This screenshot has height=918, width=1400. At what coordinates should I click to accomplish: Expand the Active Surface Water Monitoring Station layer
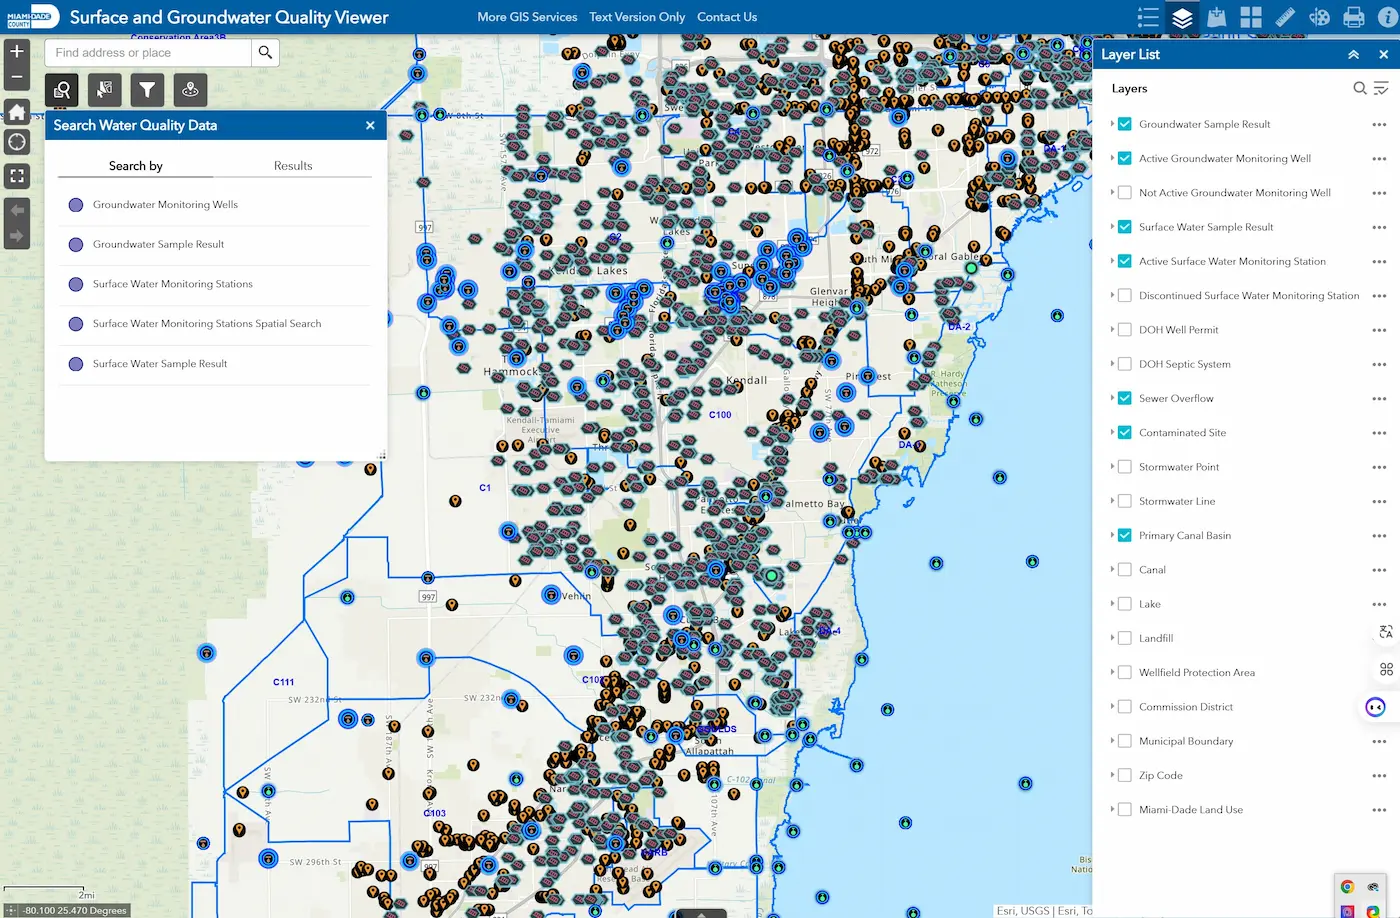click(x=1112, y=261)
